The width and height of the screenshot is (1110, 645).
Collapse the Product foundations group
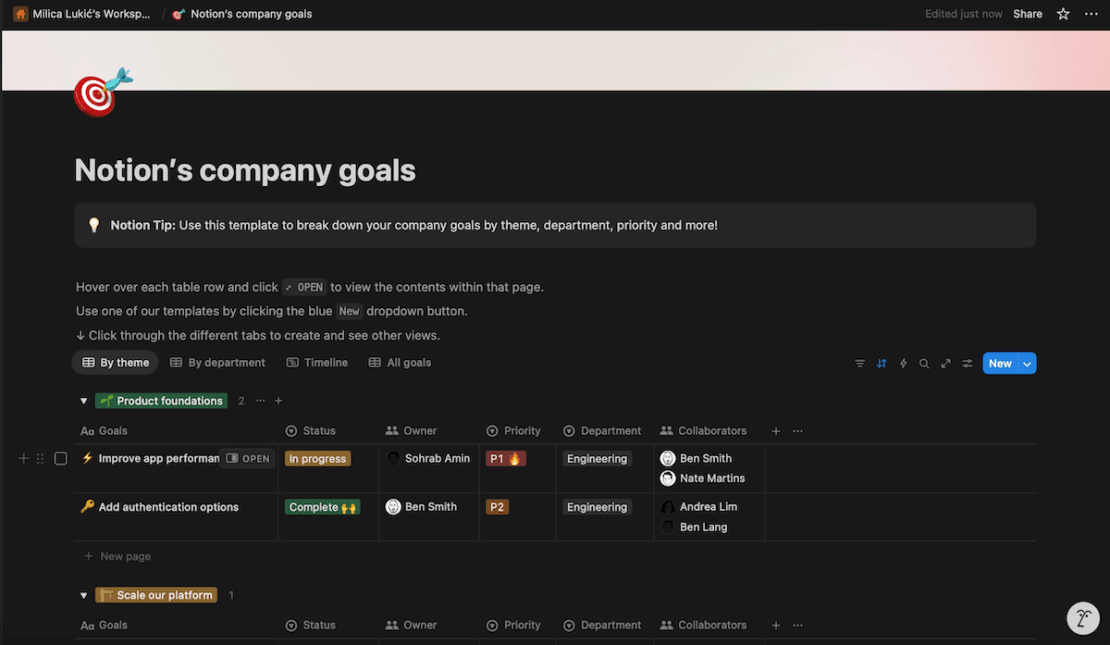tap(84, 400)
